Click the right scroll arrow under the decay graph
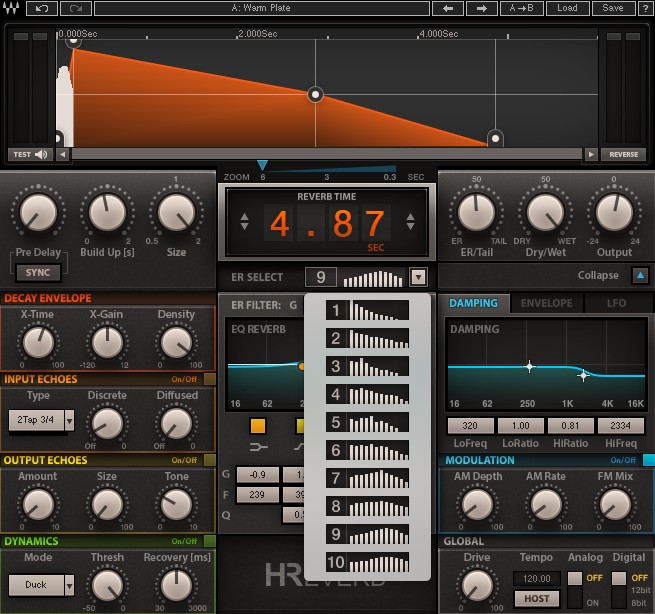 click(591, 155)
